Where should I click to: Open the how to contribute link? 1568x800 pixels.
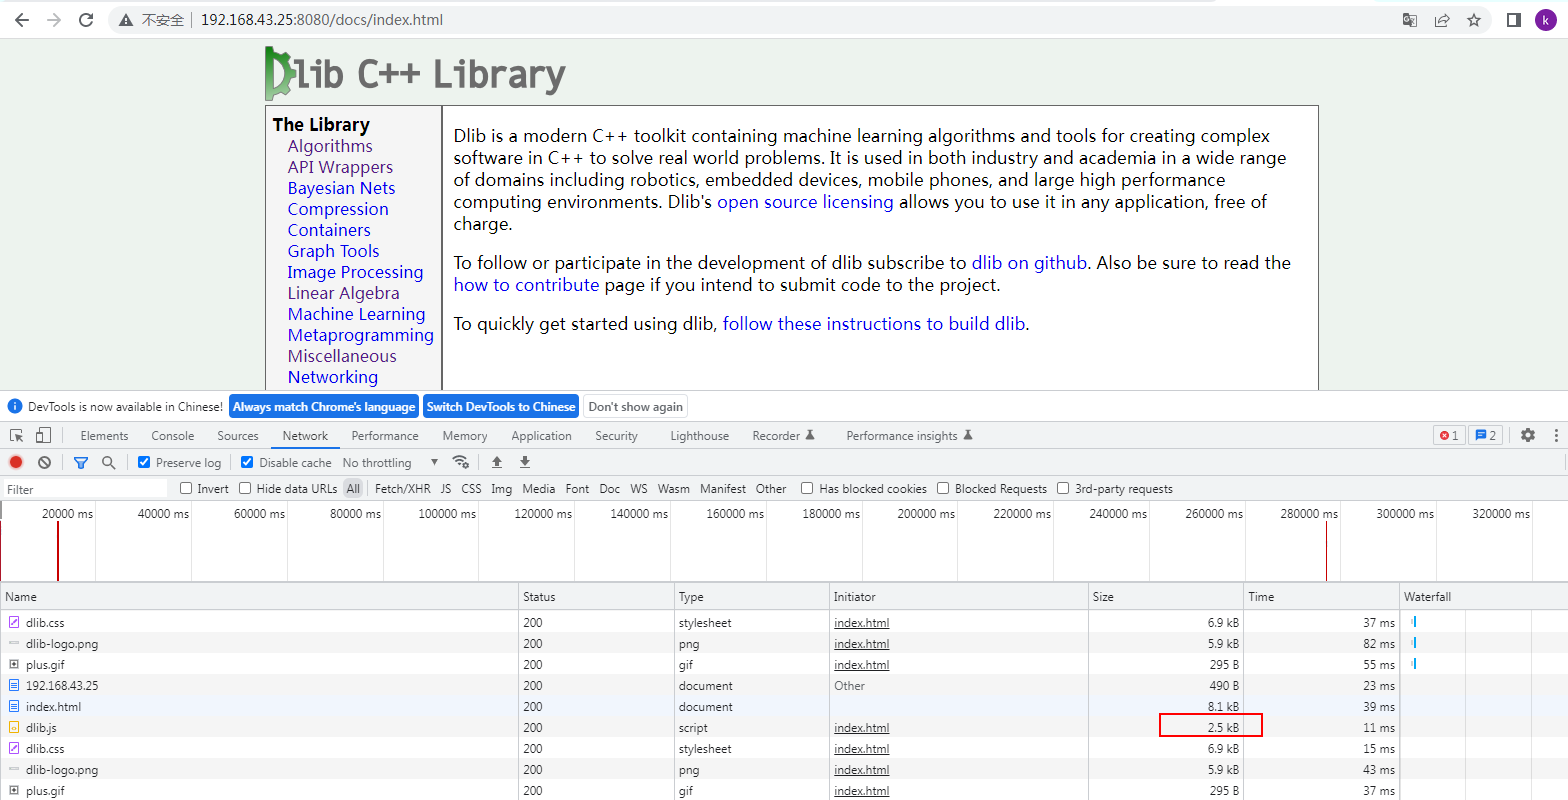526,285
